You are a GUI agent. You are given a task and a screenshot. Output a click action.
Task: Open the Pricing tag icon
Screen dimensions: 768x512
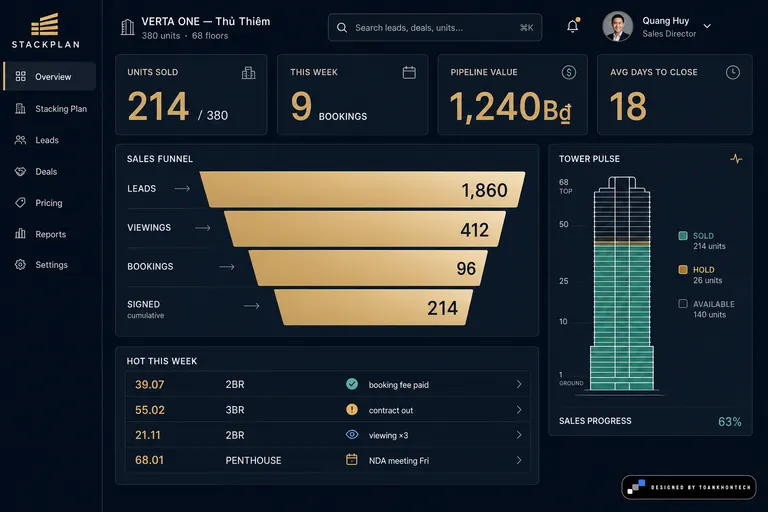(x=20, y=202)
